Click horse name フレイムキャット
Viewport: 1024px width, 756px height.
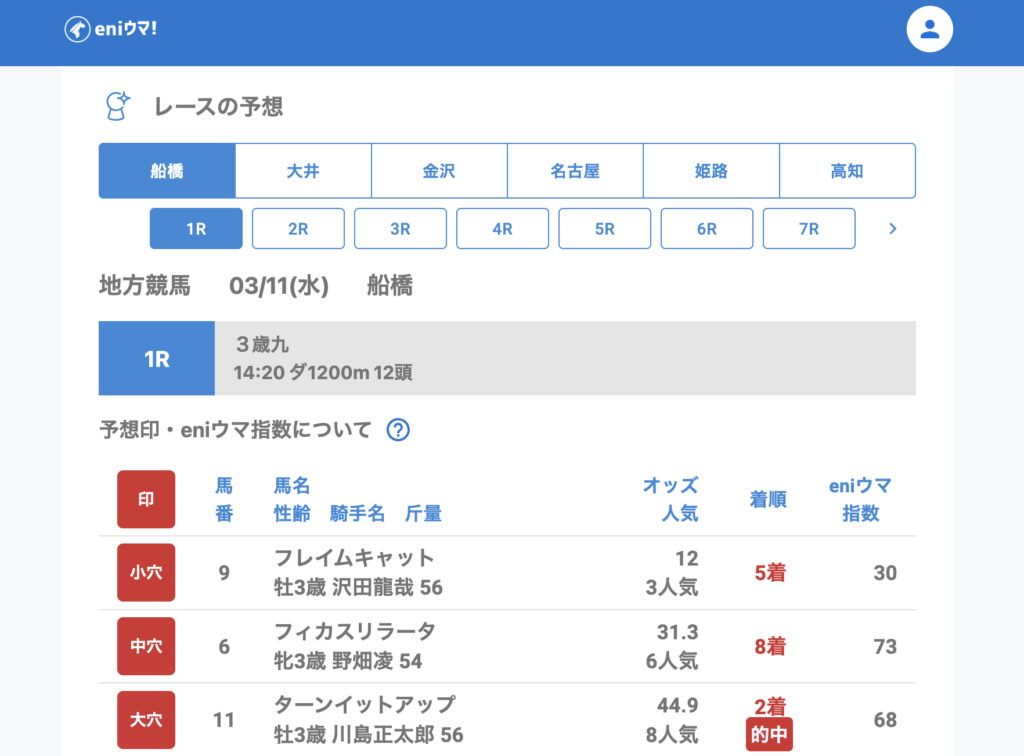(x=354, y=558)
